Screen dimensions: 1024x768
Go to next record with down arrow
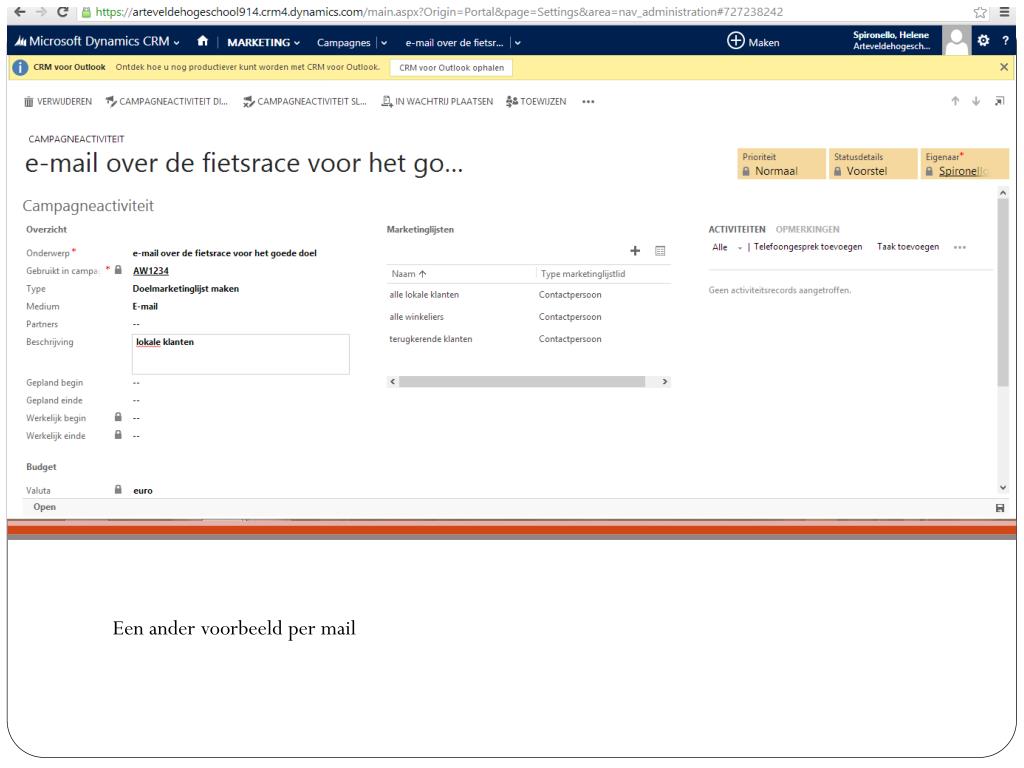point(978,102)
